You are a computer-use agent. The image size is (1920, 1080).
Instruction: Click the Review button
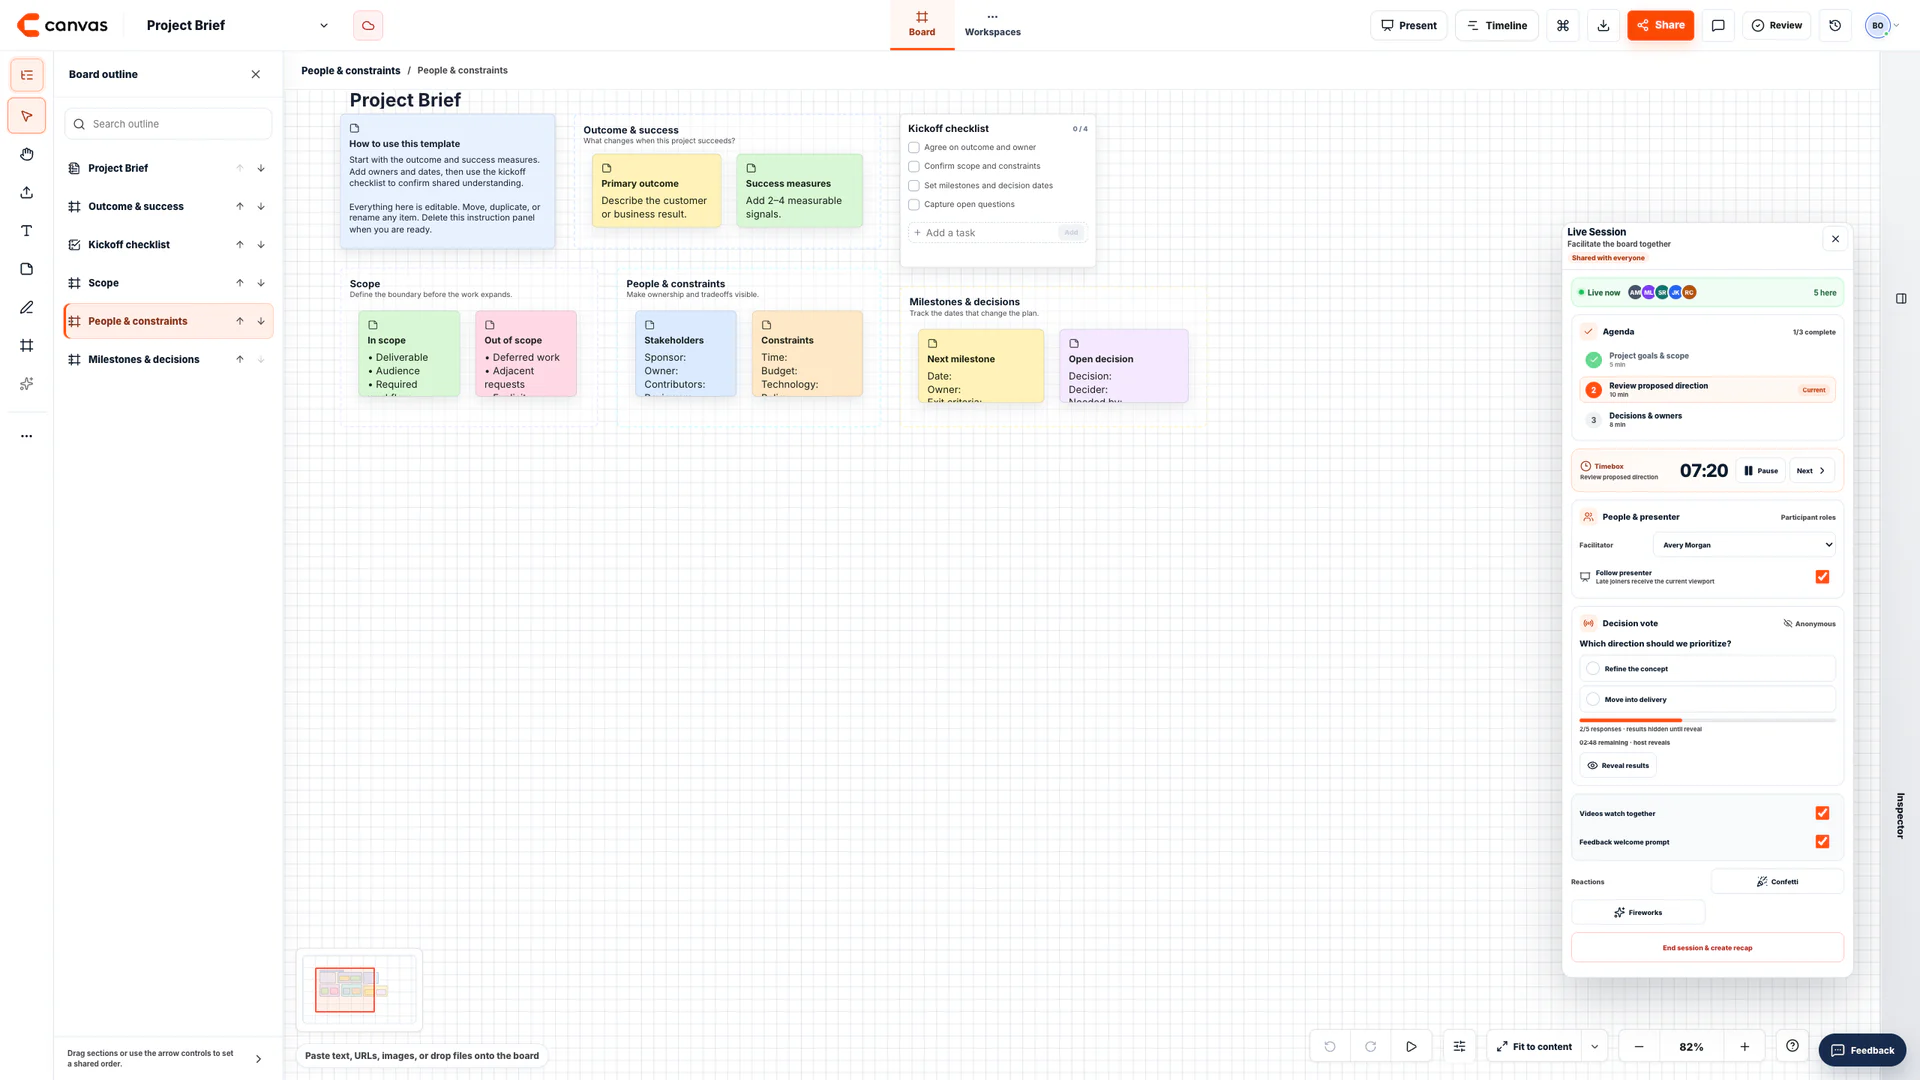[1776, 25]
